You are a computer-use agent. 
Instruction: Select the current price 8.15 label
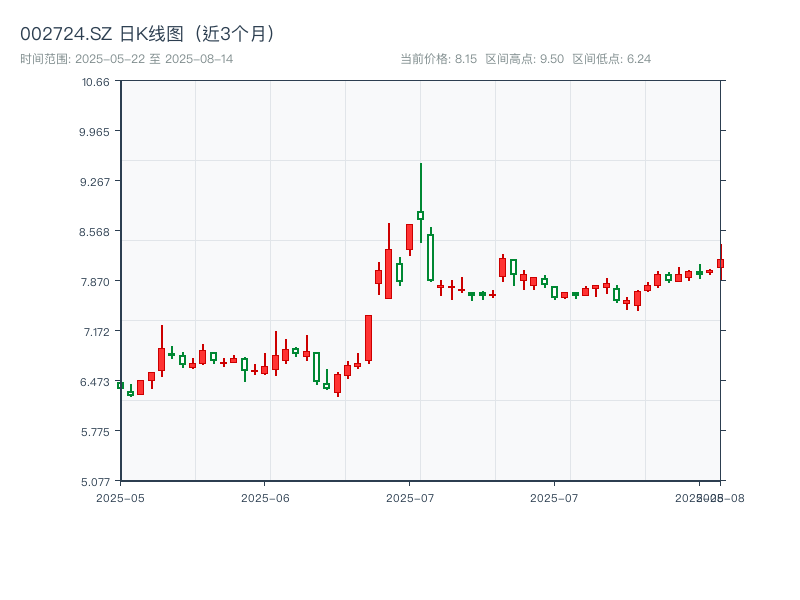438,59
